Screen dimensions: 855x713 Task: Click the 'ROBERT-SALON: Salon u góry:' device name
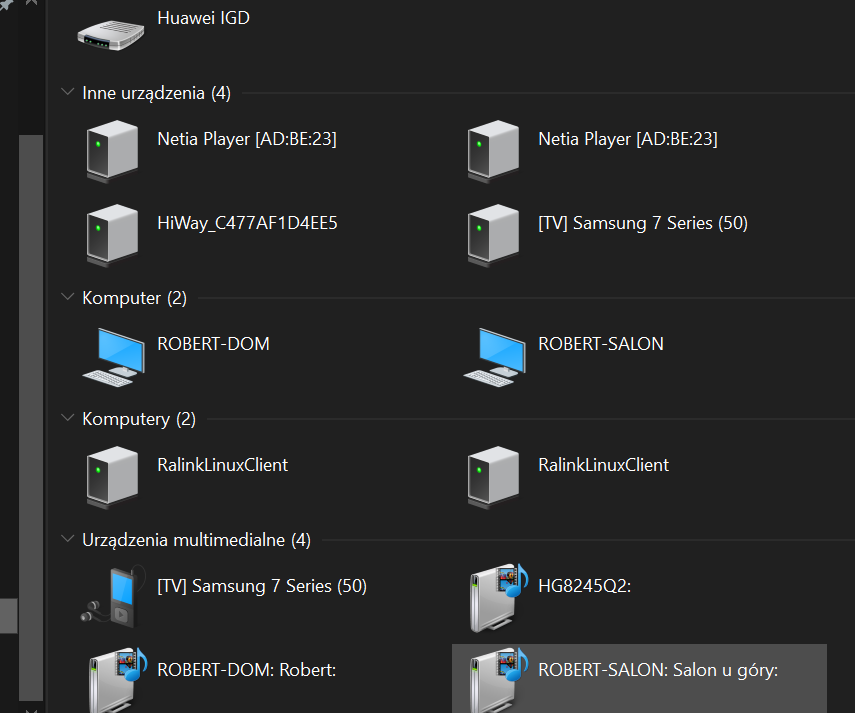[x=658, y=670]
